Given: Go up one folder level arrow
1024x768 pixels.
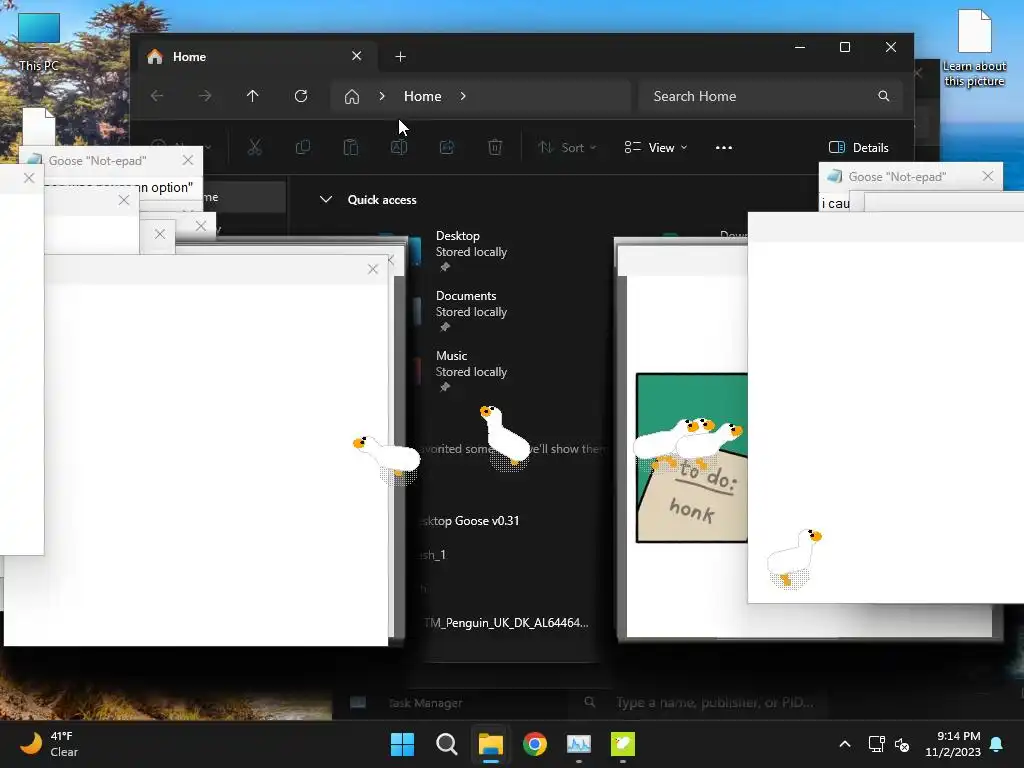Looking at the screenshot, I should tap(253, 96).
